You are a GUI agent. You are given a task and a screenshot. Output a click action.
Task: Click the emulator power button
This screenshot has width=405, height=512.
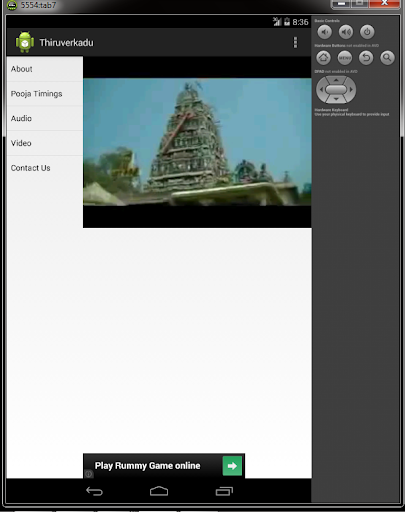(367, 32)
